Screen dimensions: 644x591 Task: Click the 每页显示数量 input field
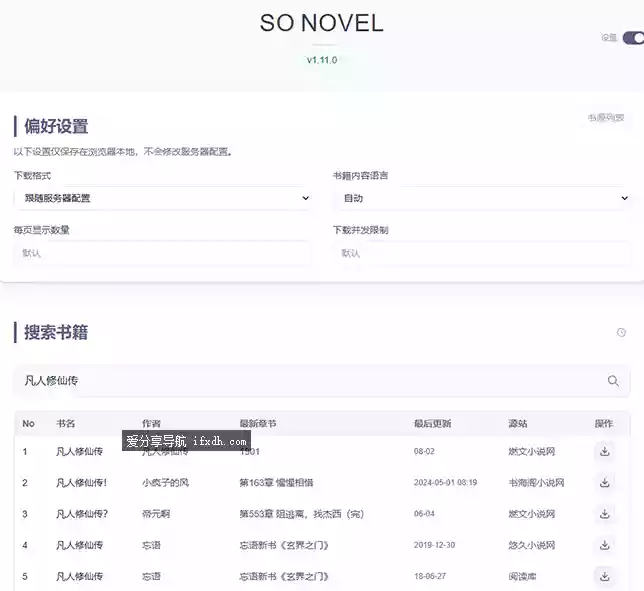pos(163,253)
